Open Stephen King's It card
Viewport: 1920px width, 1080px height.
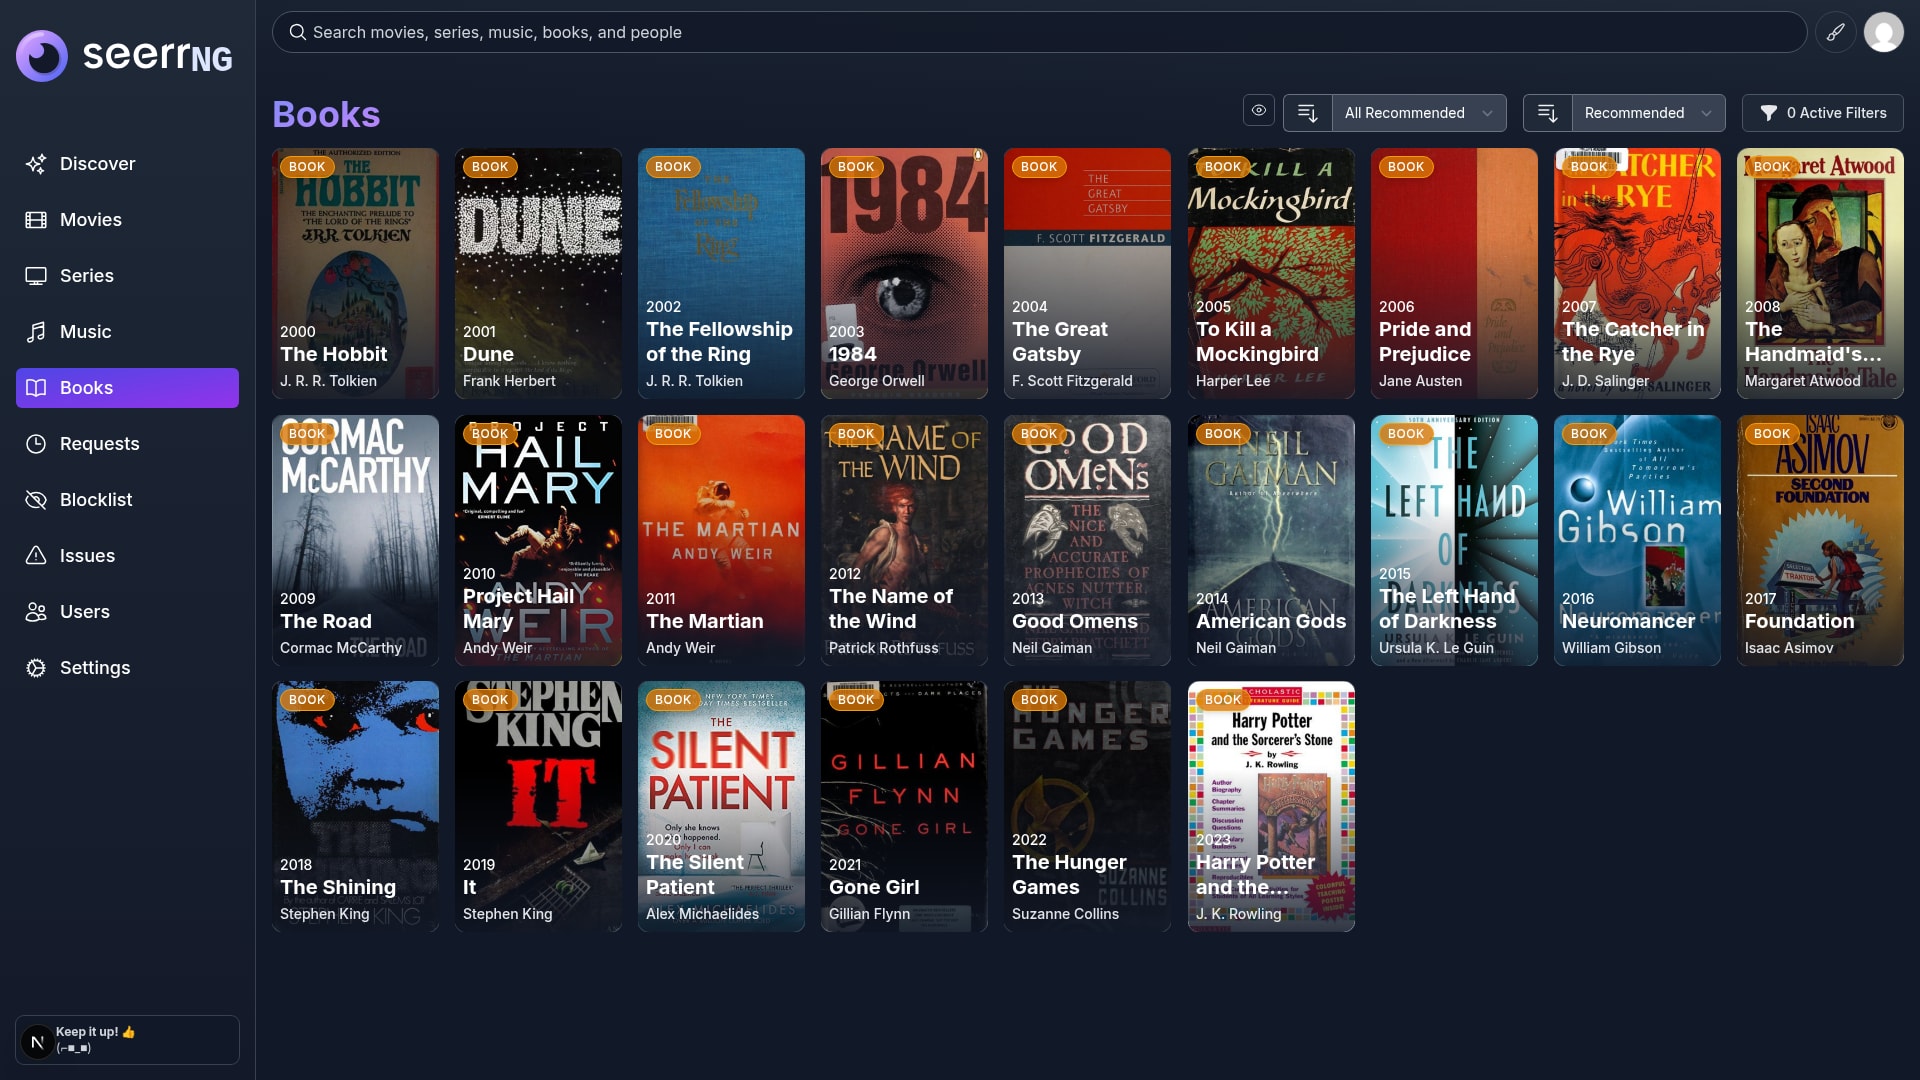(538, 807)
